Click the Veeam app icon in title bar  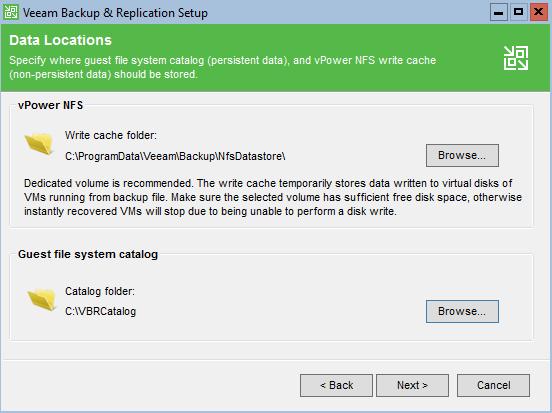pyautogui.click(x=11, y=12)
